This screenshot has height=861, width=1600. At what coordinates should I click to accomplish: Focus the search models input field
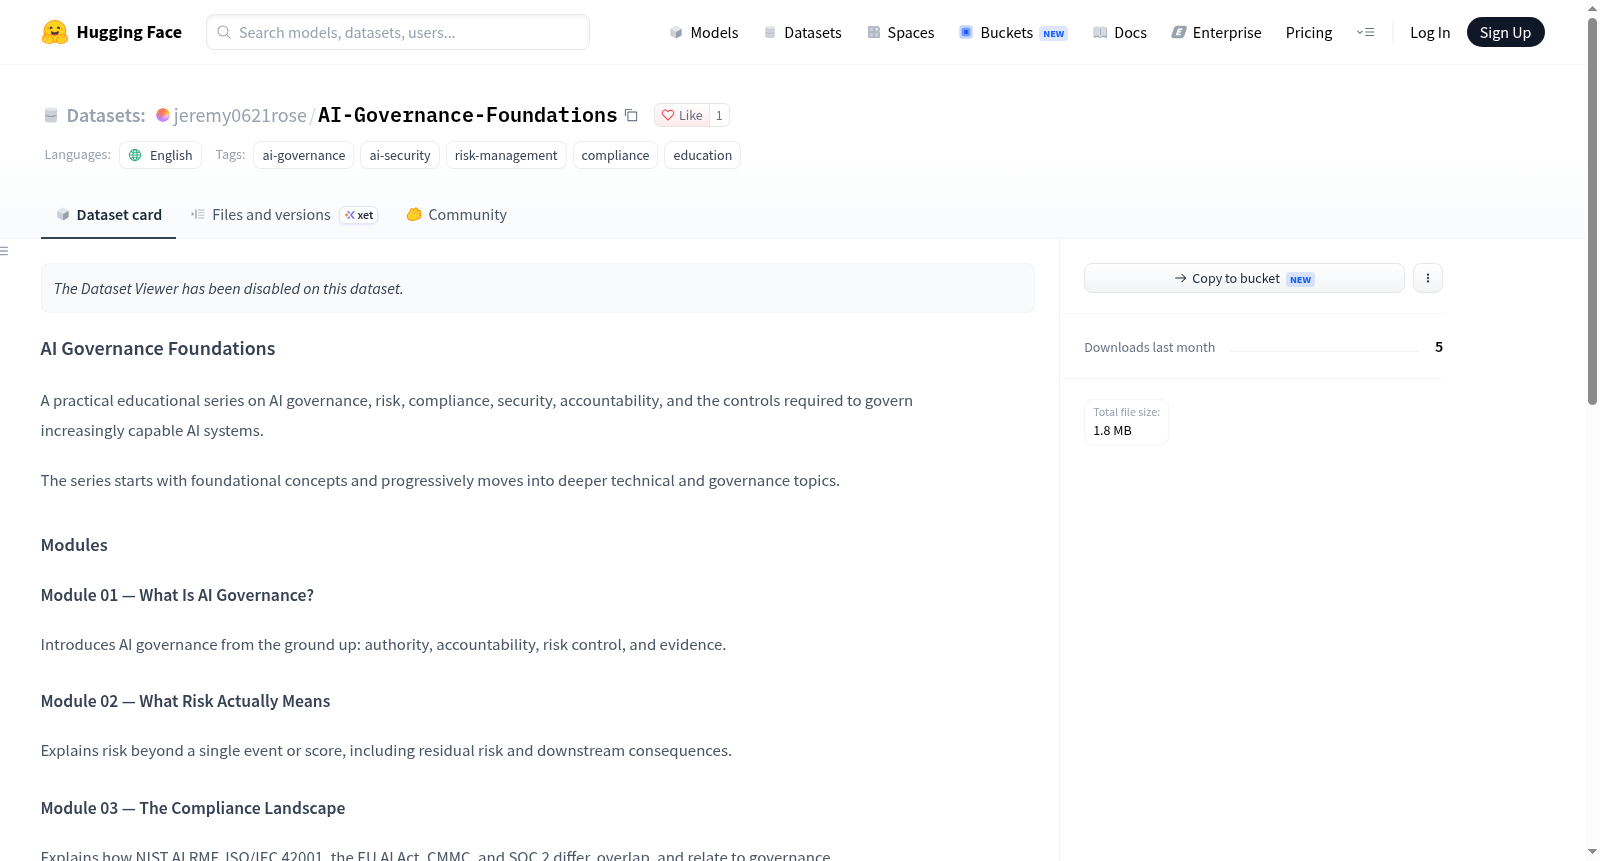pyautogui.click(x=398, y=32)
